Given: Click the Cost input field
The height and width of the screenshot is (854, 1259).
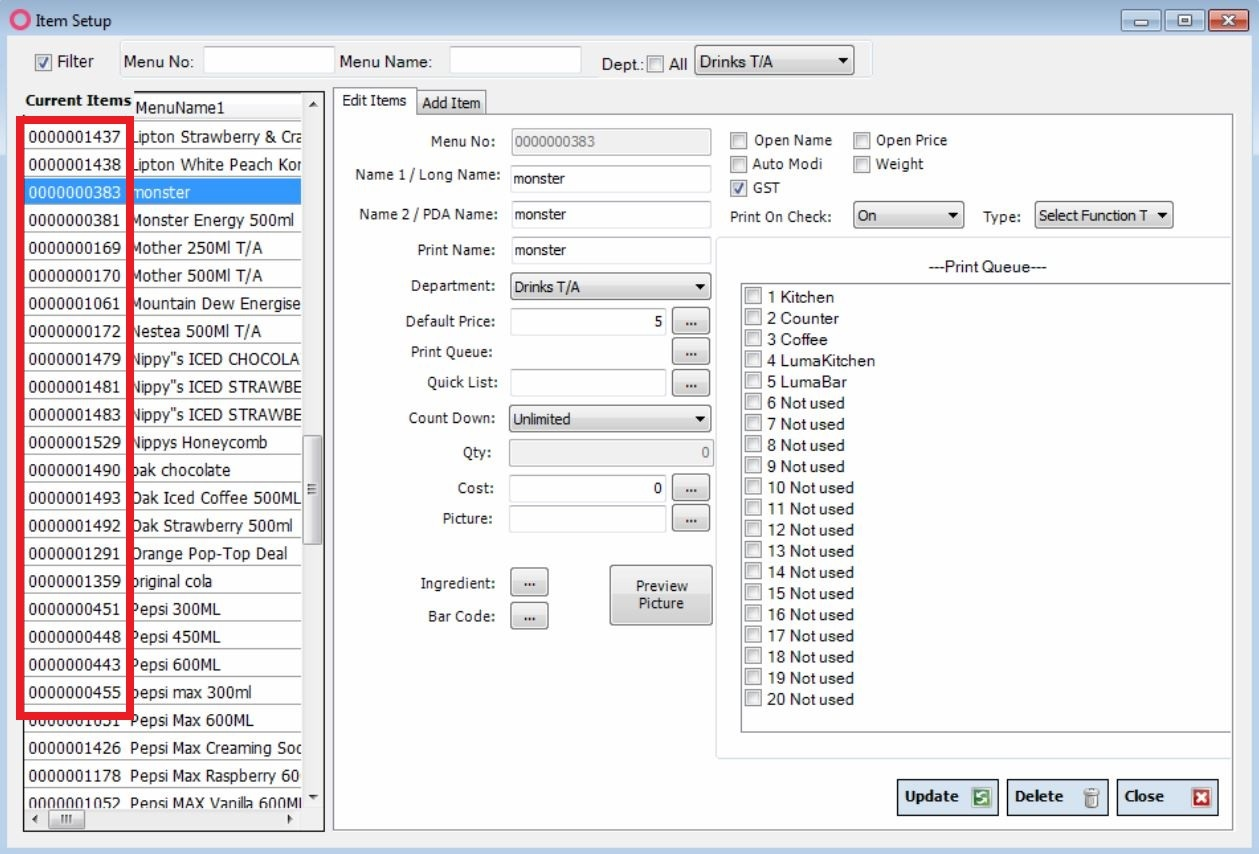Looking at the screenshot, I should (x=588, y=488).
